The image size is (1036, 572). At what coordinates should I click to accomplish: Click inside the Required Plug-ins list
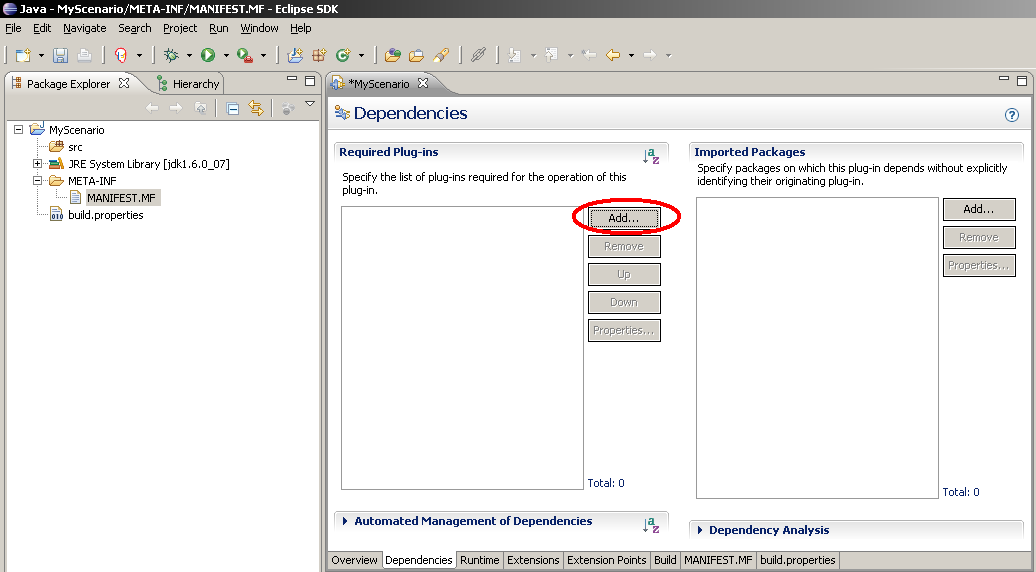click(462, 348)
